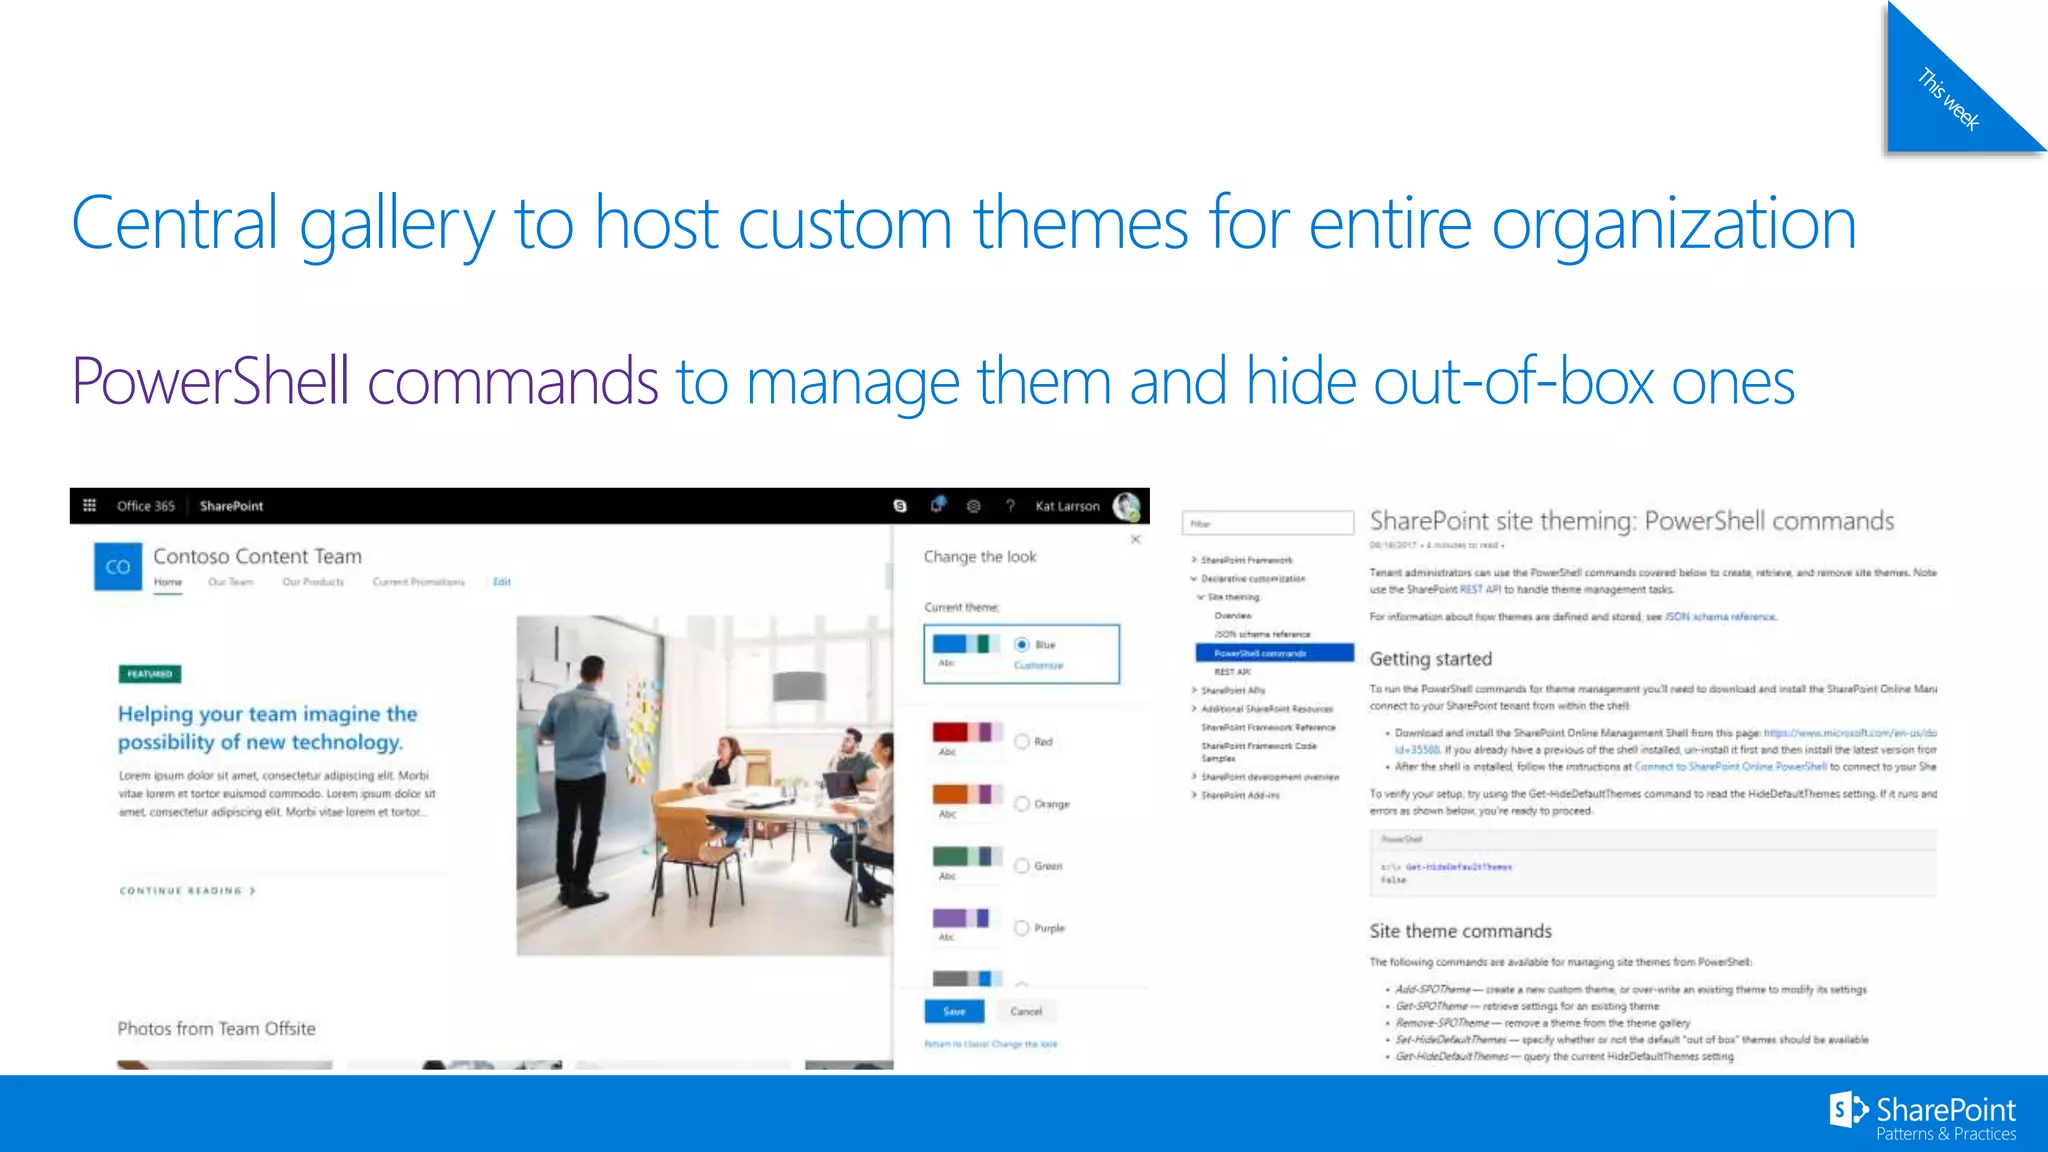Viewport: 2048px width, 1152px height.
Task: Click the Edit navigation link
Action: 502,582
